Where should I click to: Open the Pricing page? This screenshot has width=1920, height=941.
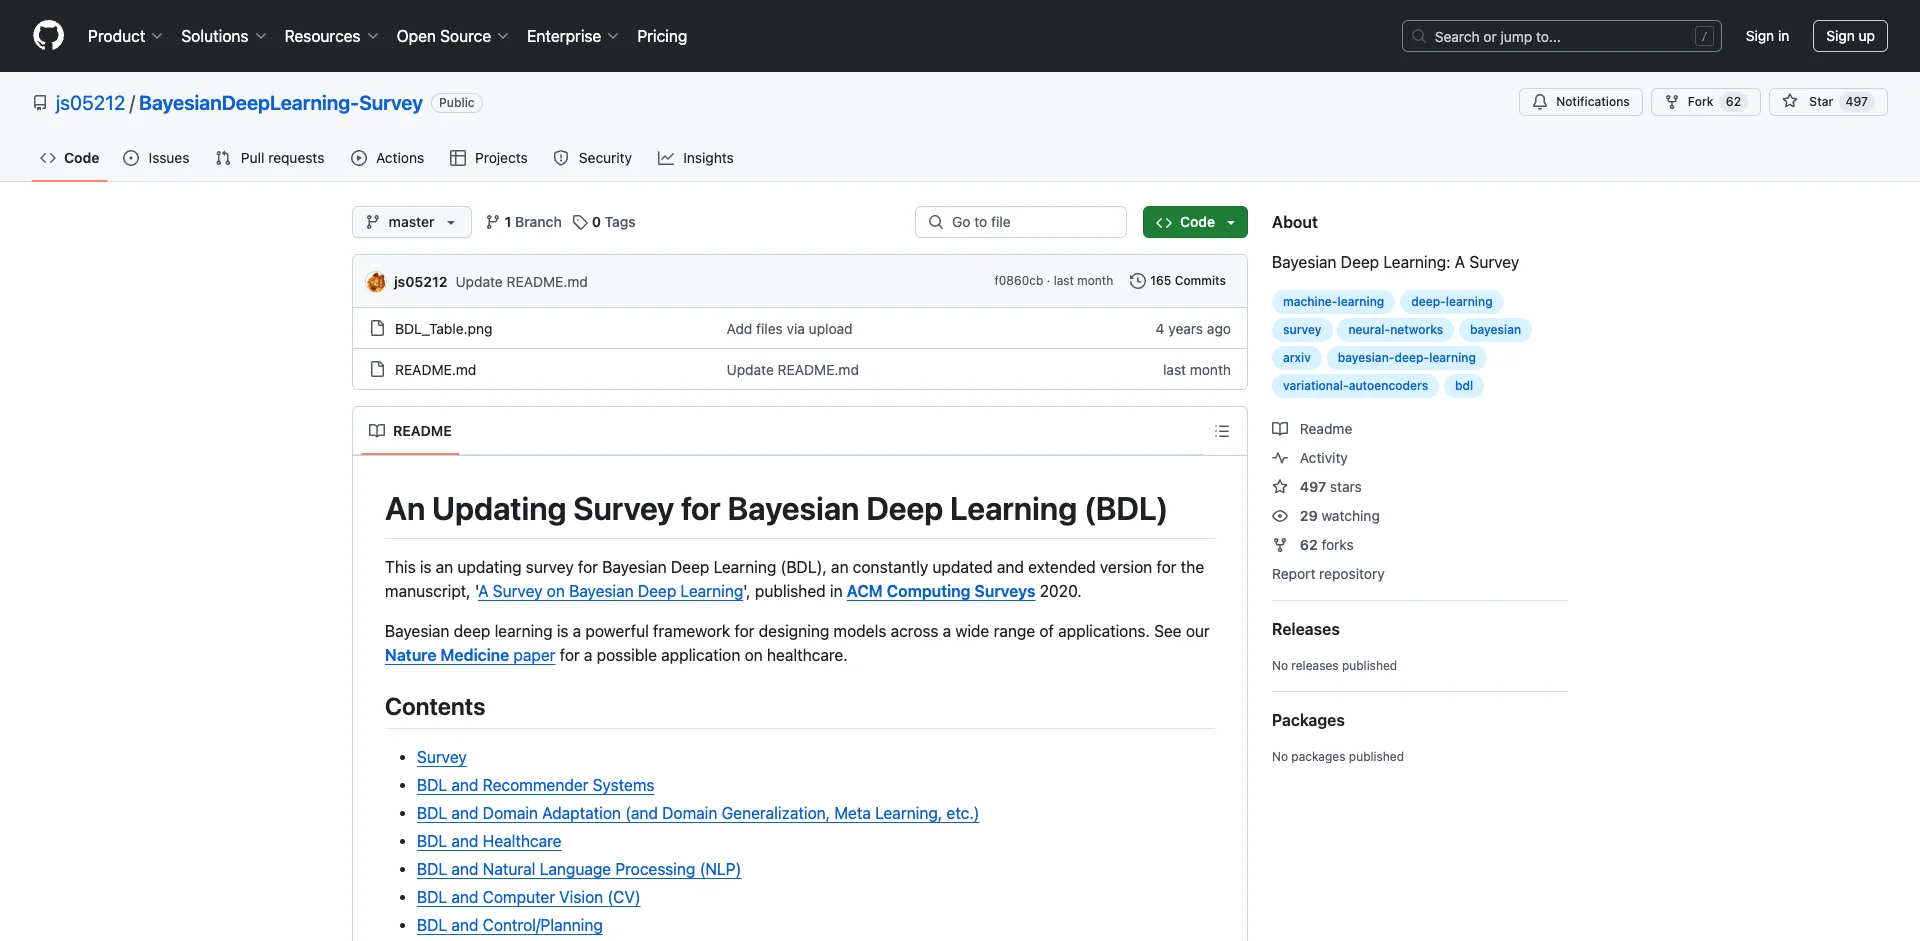[662, 36]
